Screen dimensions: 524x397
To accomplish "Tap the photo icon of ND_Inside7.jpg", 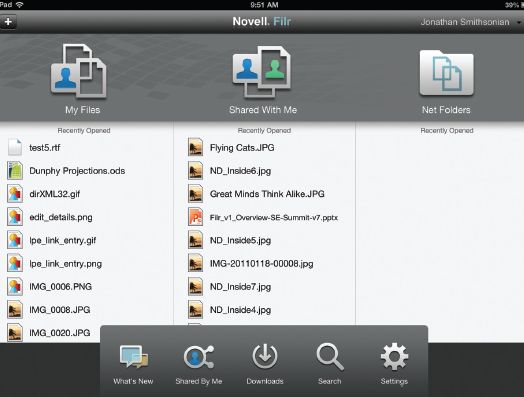I will pyautogui.click(x=195, y=286).
